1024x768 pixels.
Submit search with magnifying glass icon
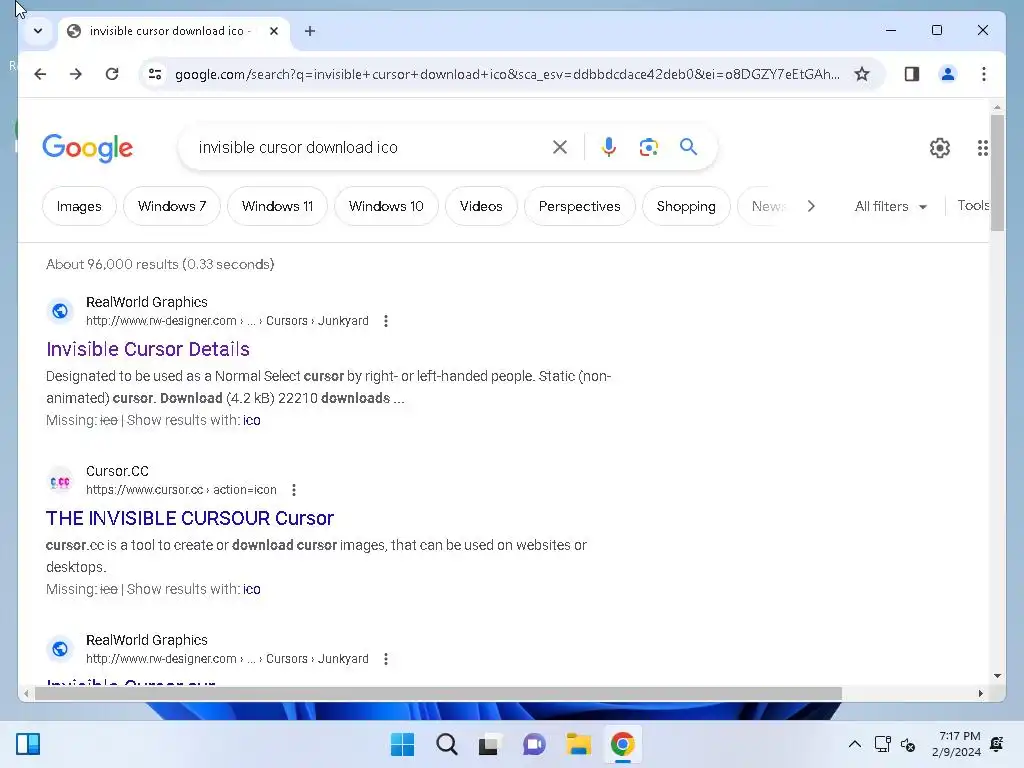point(688,147)
